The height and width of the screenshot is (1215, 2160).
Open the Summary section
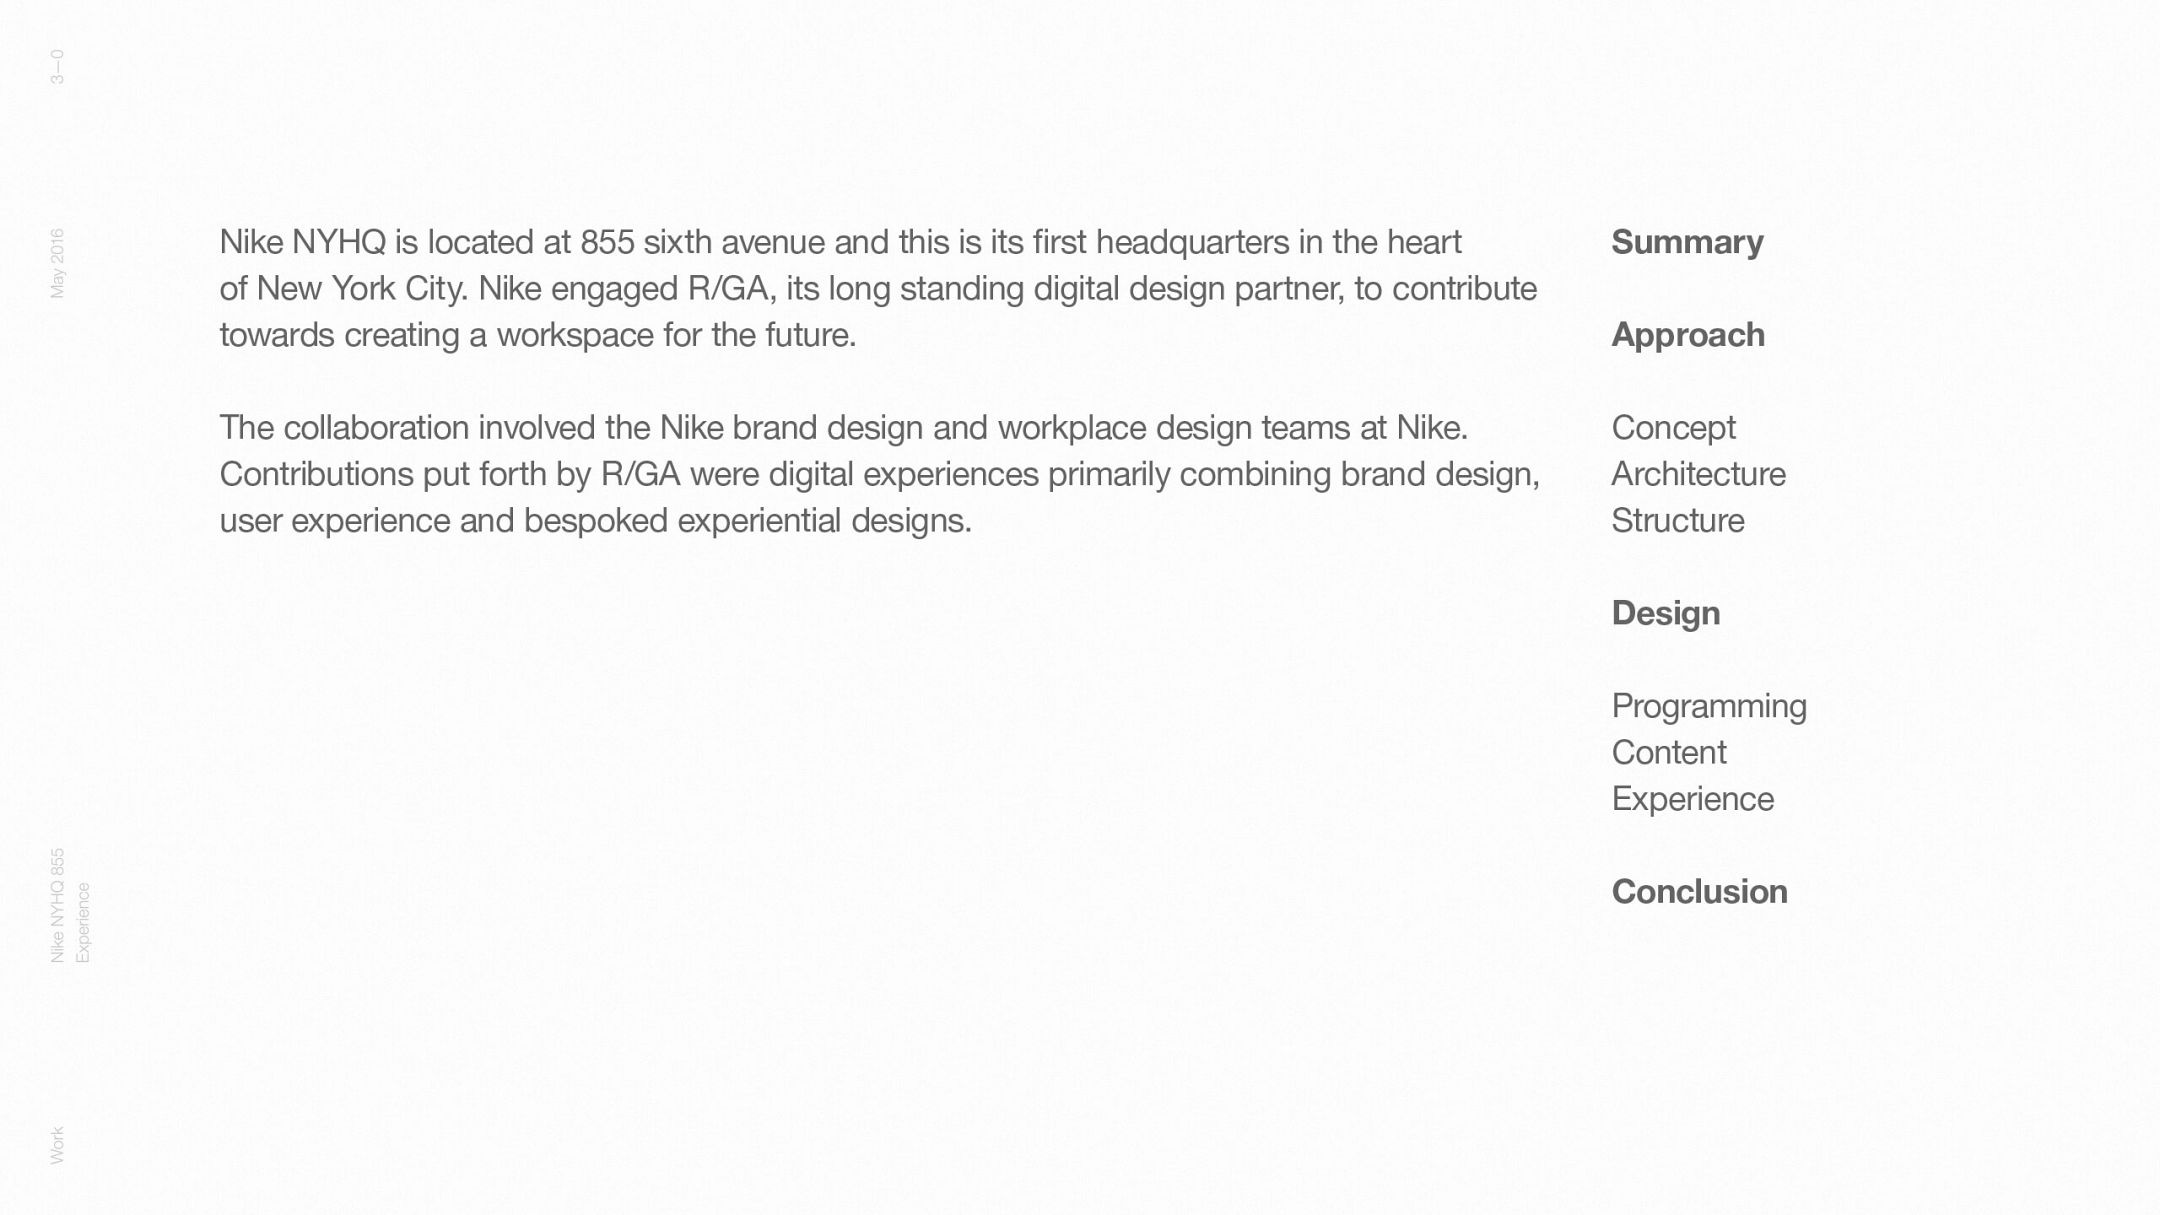1687,242
